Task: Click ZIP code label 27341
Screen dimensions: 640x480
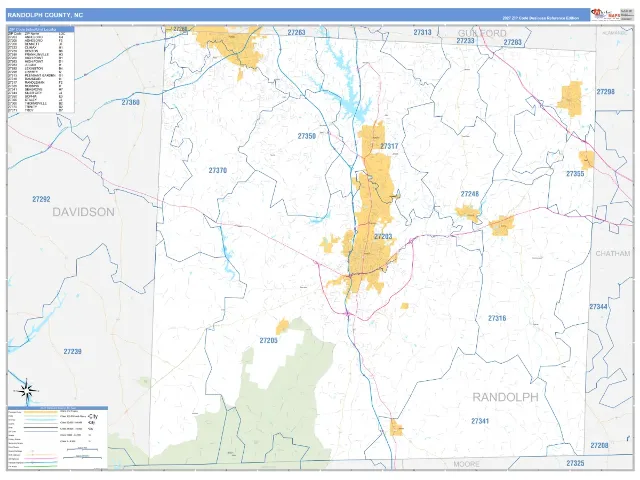Action: click(x=480, y=421)
